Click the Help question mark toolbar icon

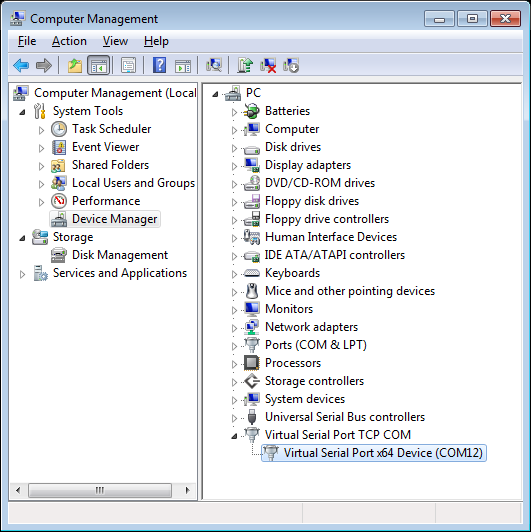click(159, 65)
